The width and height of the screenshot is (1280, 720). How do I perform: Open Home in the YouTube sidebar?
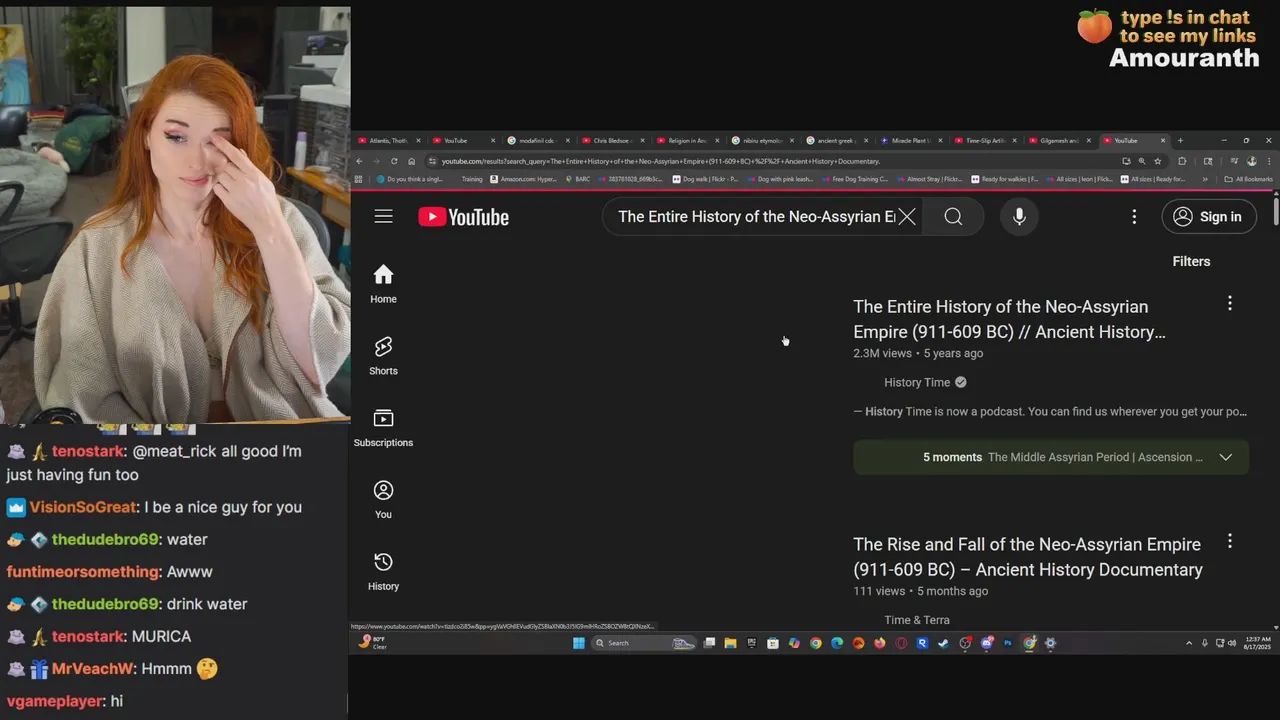383,284
